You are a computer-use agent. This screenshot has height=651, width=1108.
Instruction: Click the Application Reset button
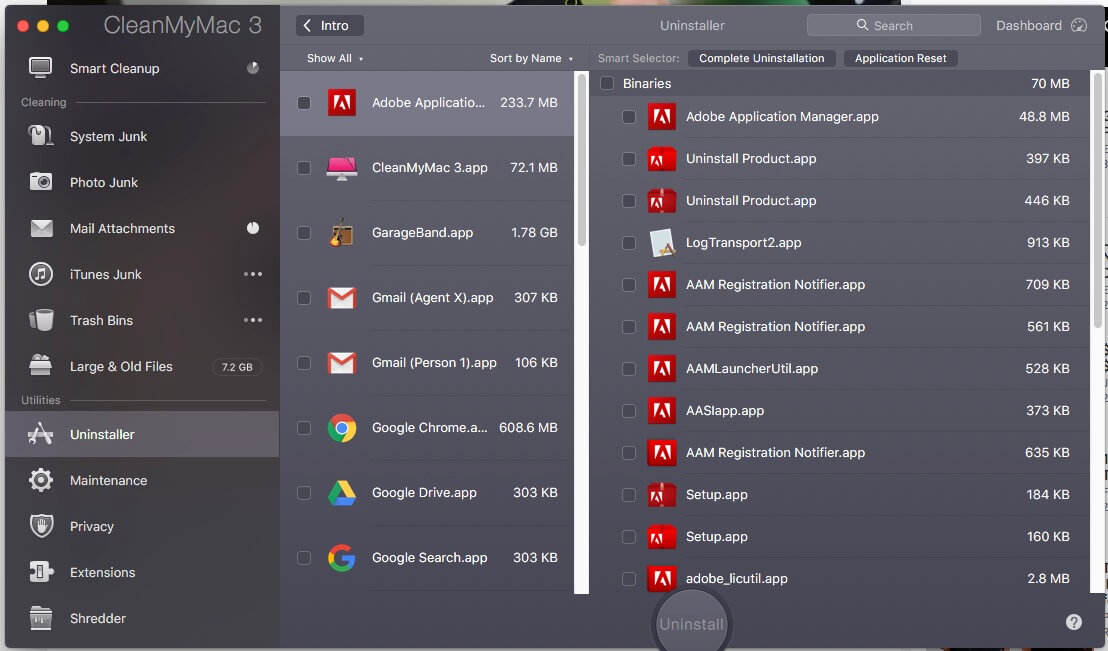coord(900,58)
